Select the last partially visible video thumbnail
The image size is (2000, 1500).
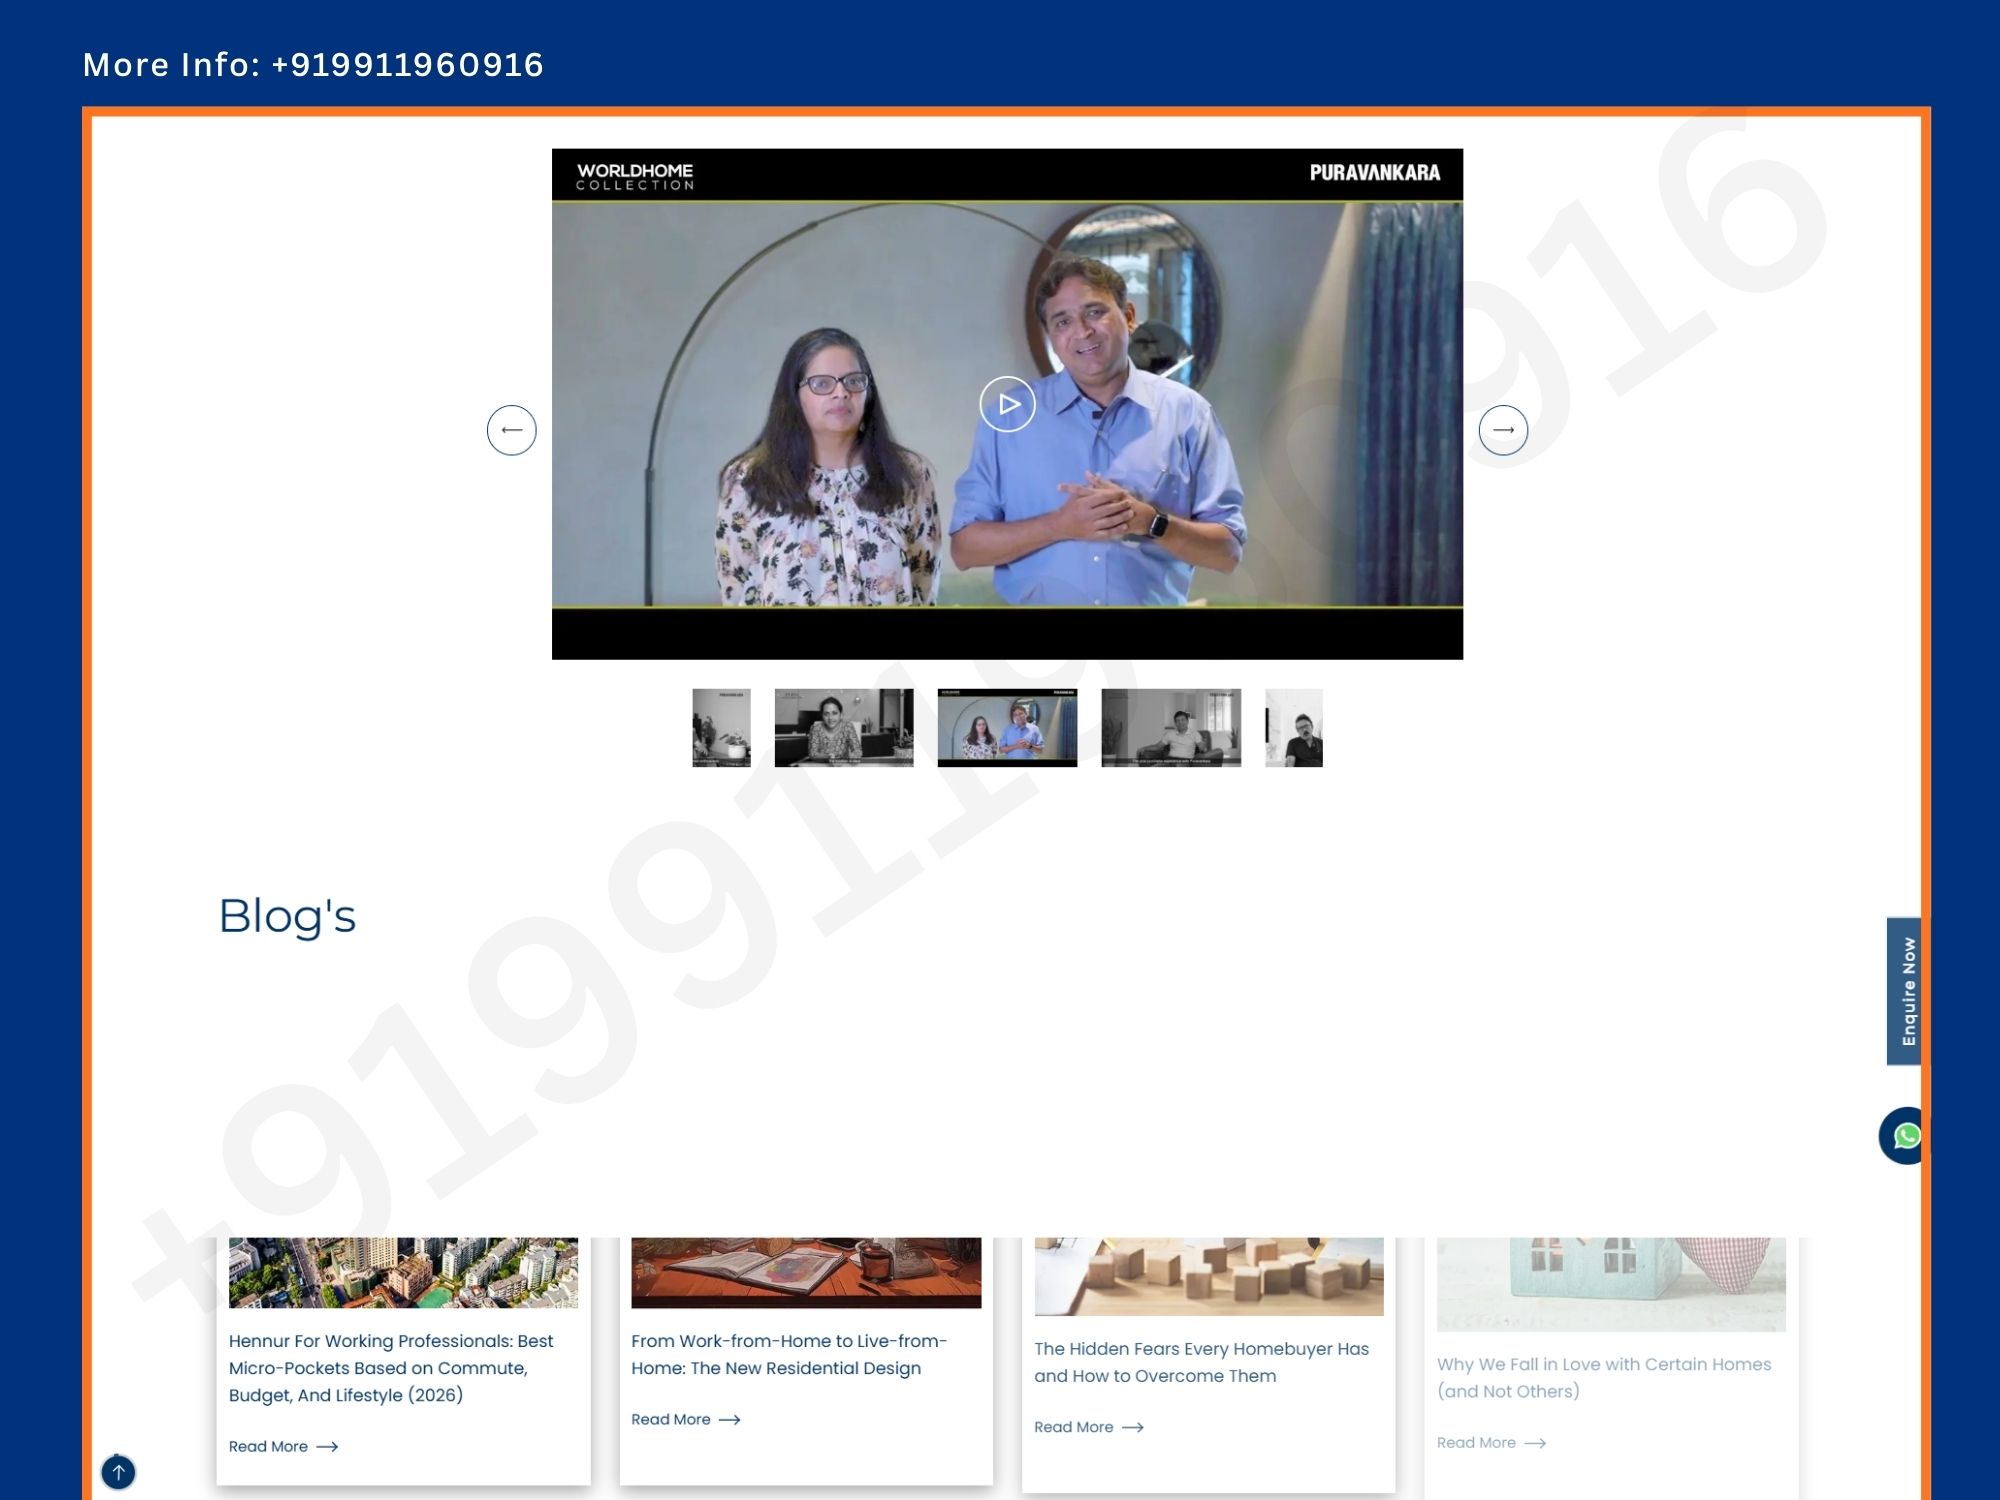(x=1293, y=728)
